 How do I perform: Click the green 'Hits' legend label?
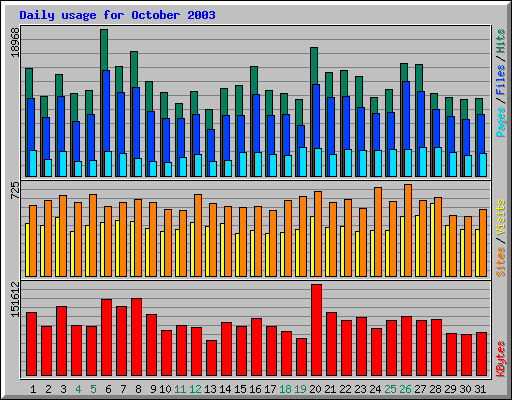[x=500, y=41]
